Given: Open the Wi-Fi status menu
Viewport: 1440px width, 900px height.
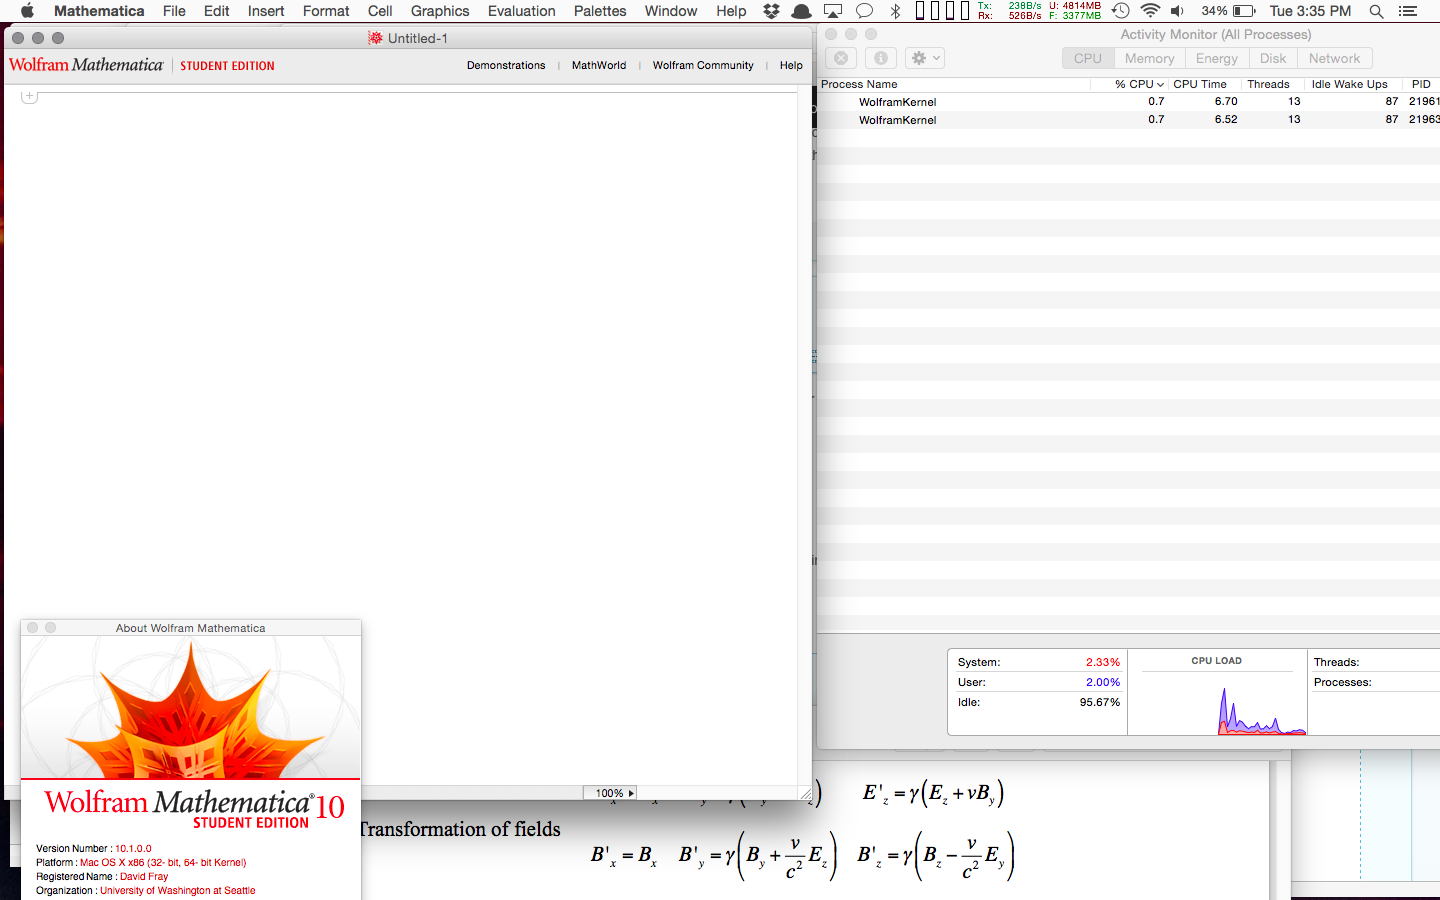Looking at the screenshot, I should click(1151, 11).
